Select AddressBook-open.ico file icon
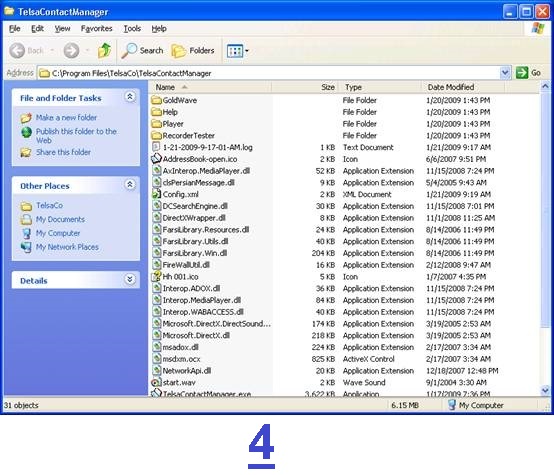Image resolution: width=554 pixels, height=475 pixels. click(x=156, y=159)
